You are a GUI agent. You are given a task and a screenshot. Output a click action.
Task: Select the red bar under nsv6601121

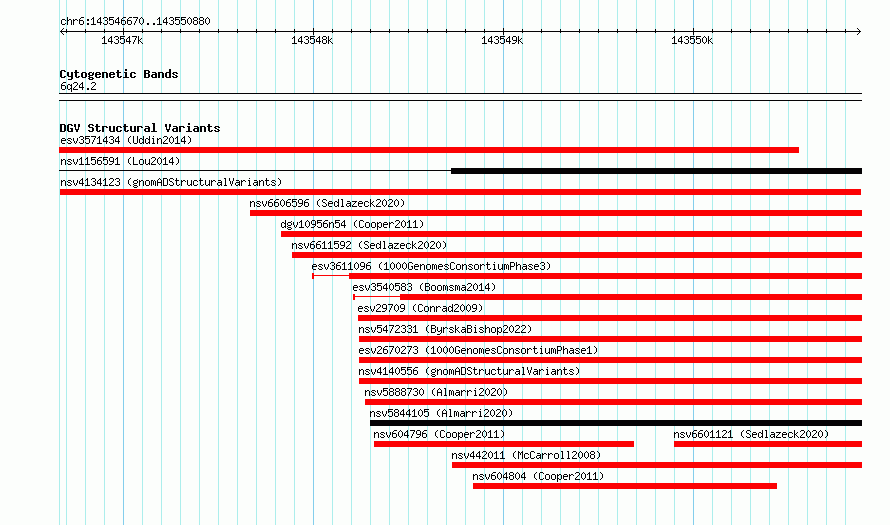768,444
